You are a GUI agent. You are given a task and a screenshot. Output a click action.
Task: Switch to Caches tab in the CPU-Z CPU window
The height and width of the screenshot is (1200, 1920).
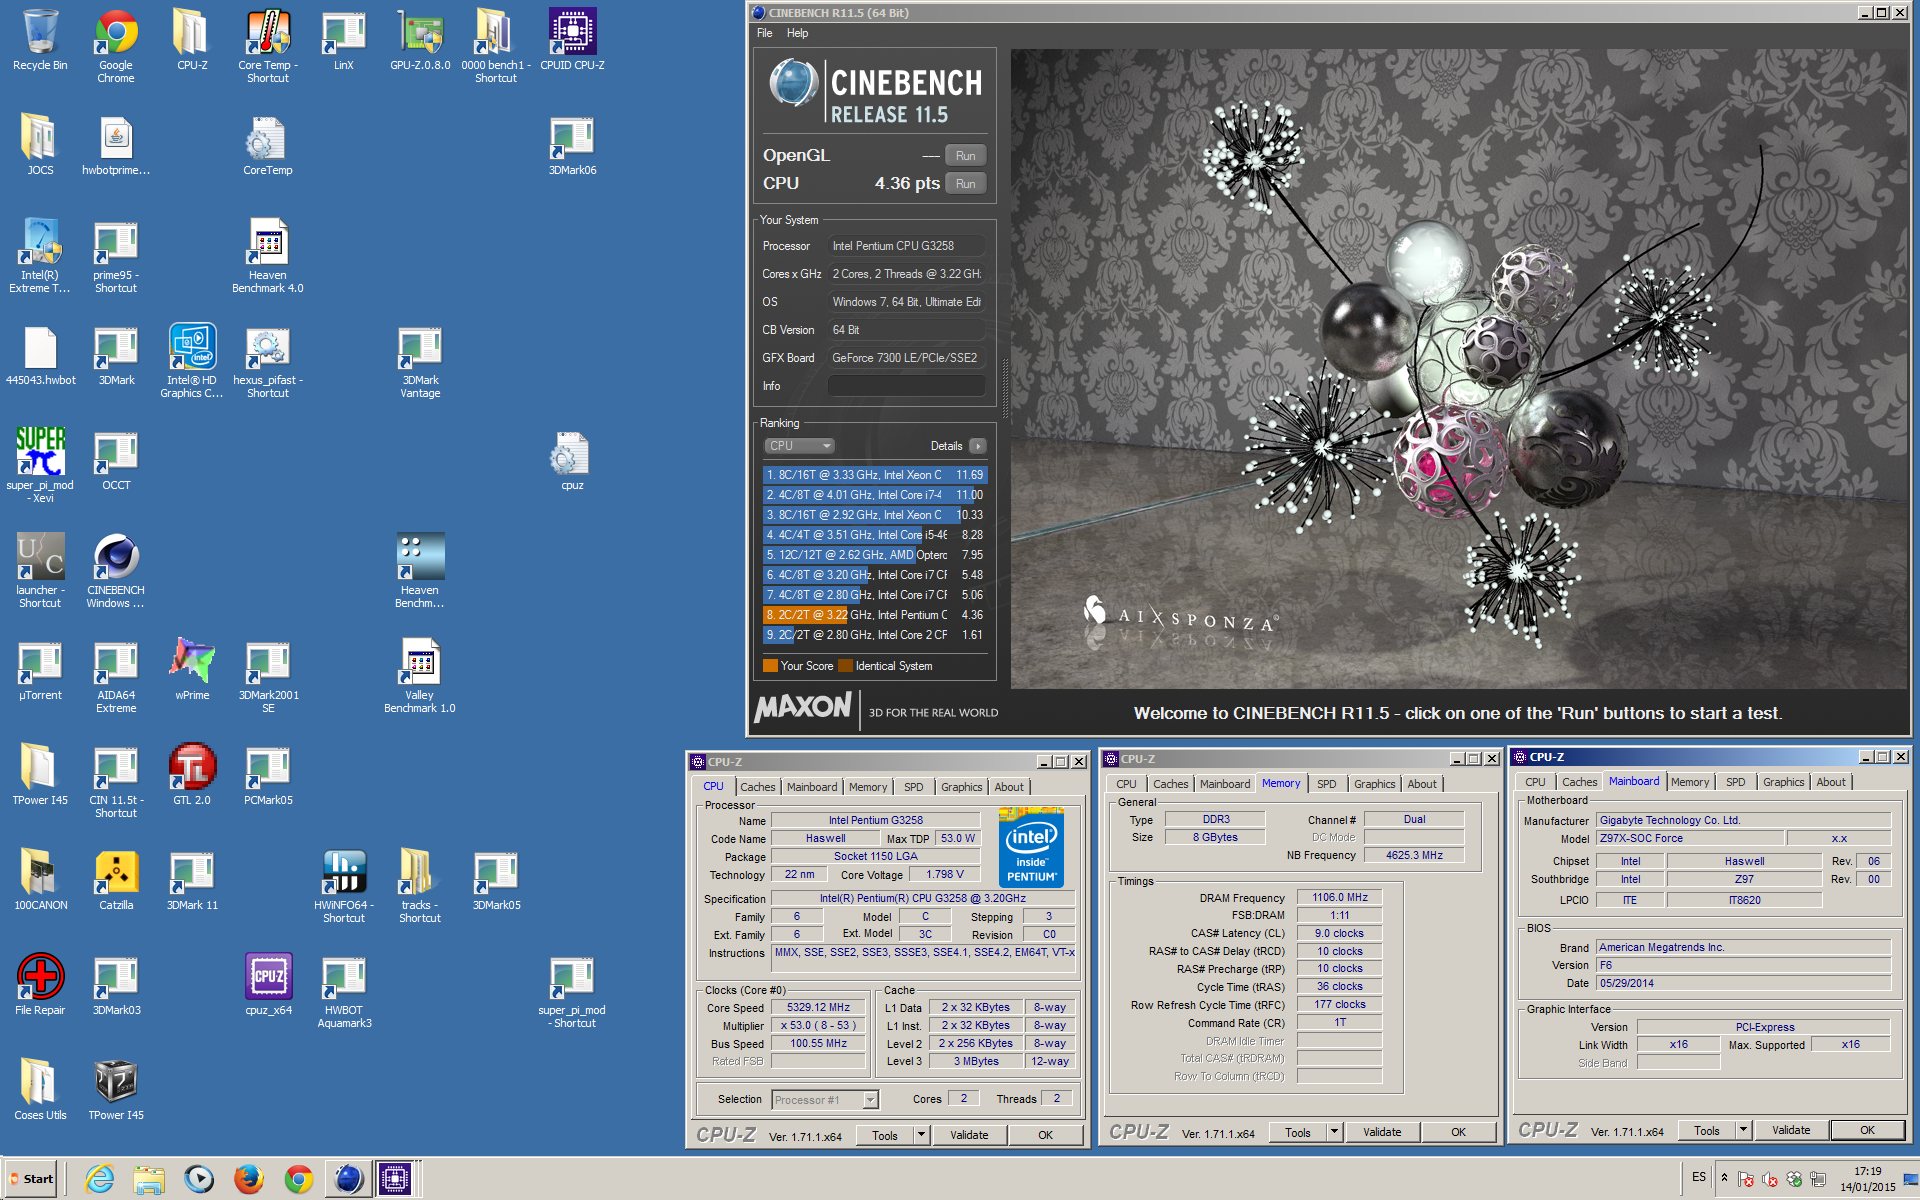point(757,787)
